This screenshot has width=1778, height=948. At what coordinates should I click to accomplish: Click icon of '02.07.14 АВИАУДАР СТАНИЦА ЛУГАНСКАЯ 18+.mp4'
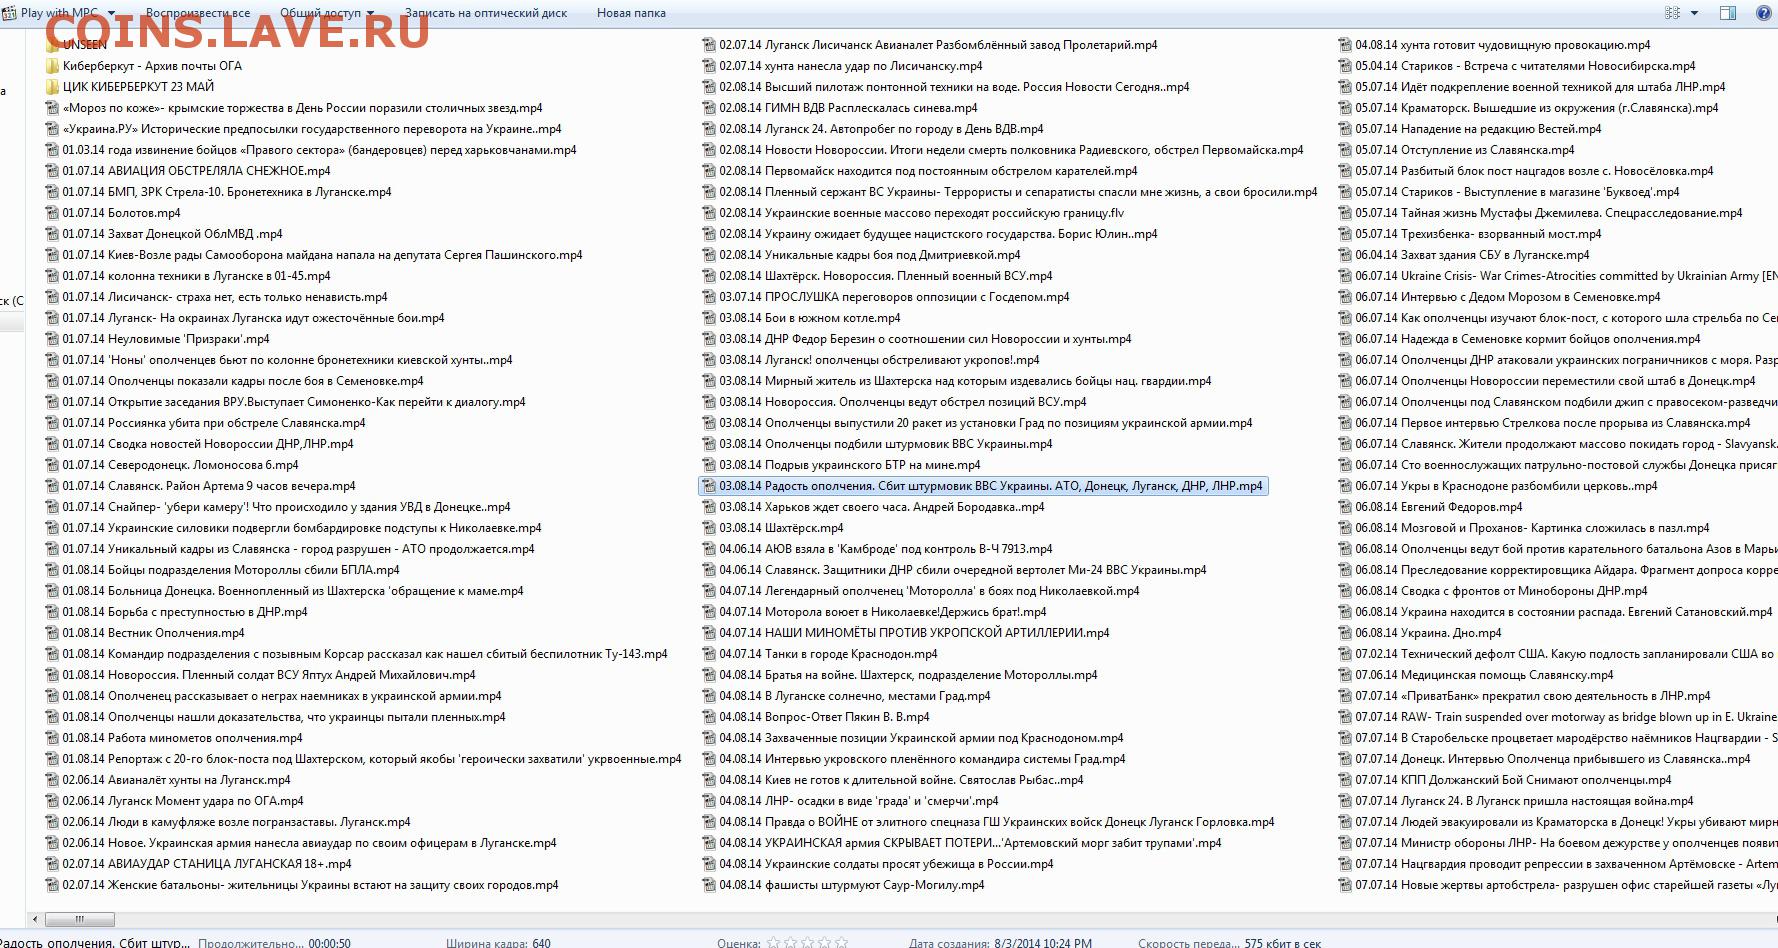click(52, 864)
